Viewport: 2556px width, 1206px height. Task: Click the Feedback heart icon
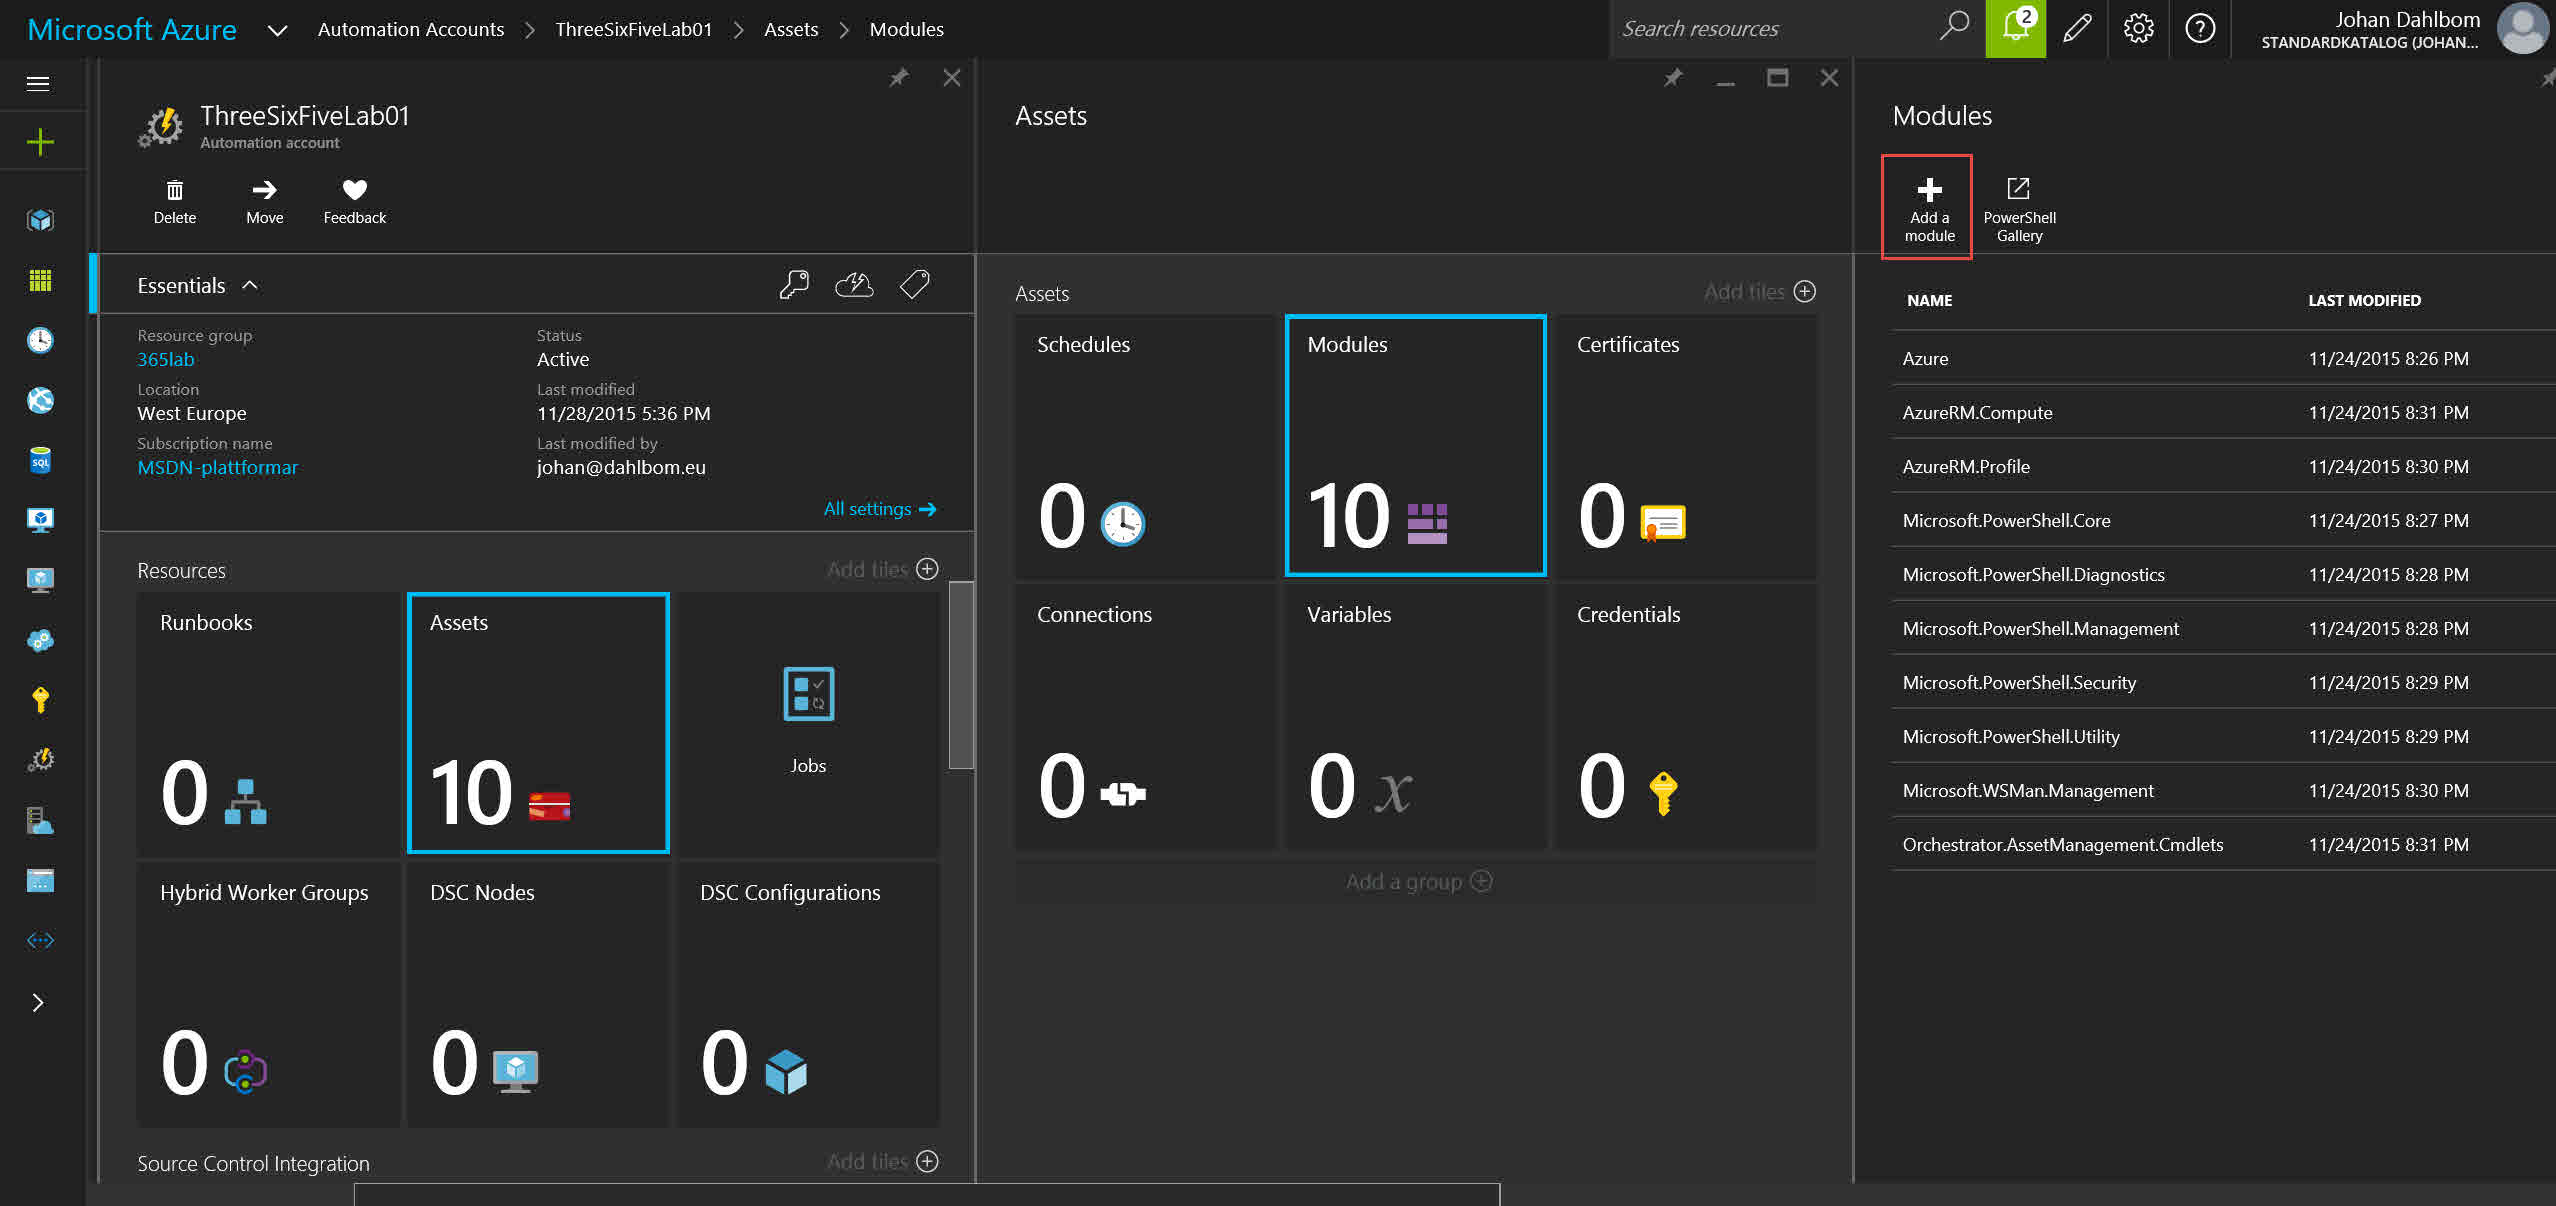click(x=354, y=190)
